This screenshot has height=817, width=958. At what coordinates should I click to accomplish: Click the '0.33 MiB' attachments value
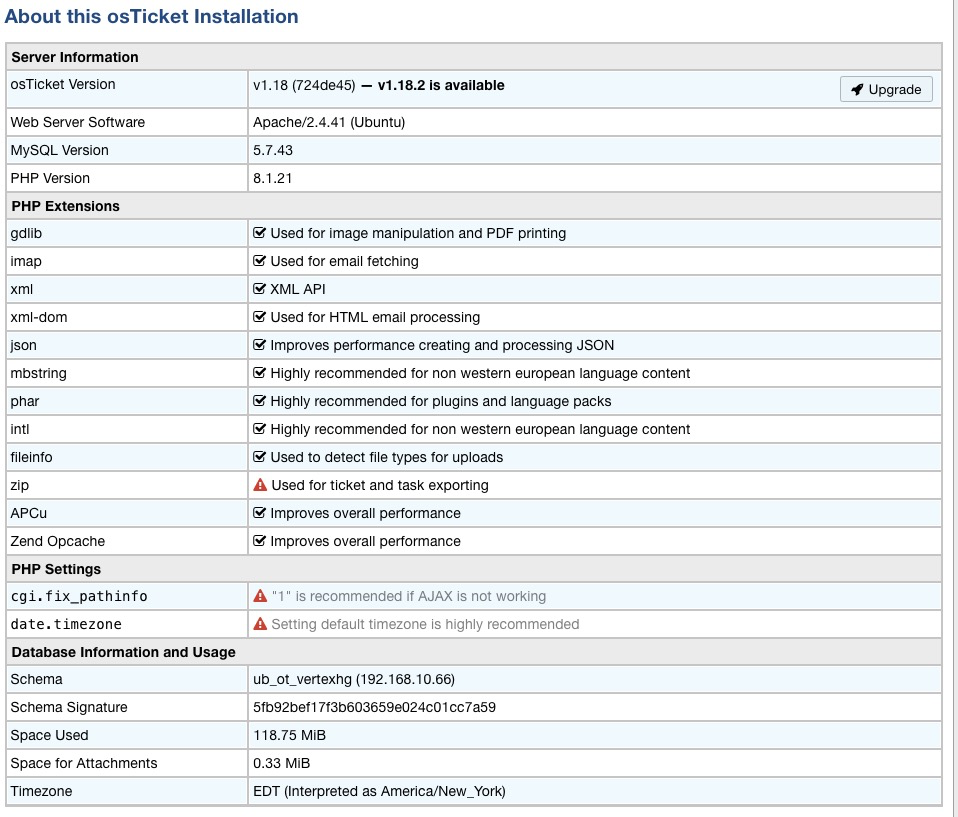(282, 763)
